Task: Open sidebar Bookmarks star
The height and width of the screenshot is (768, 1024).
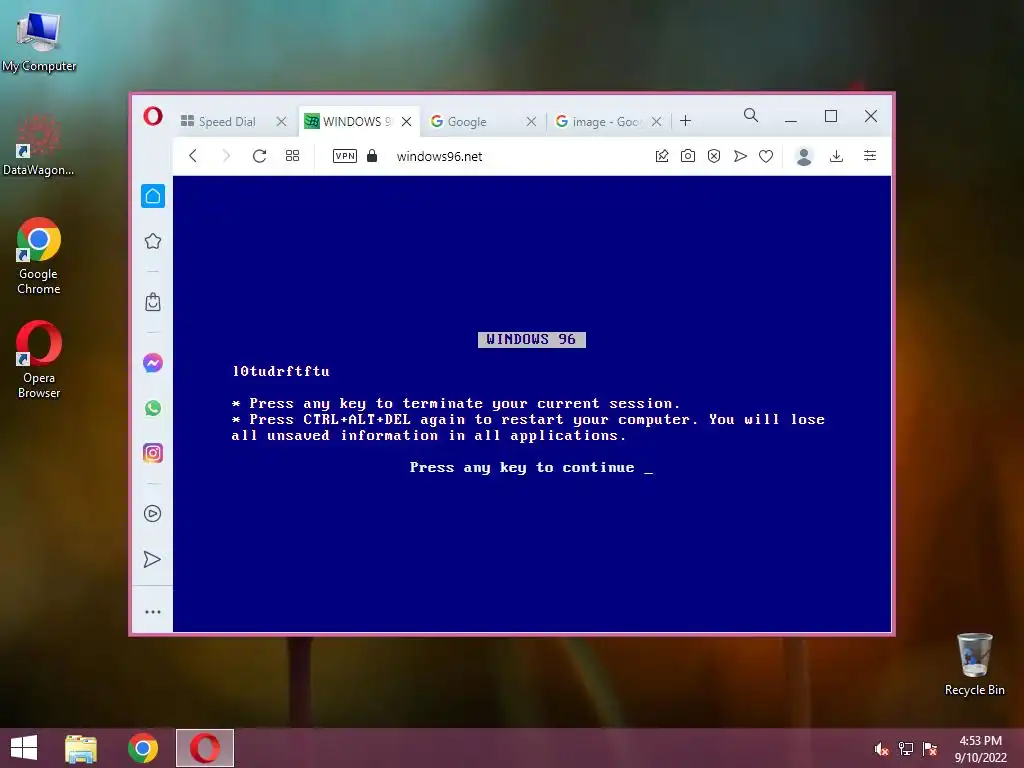Action: [x=153, y=241]
